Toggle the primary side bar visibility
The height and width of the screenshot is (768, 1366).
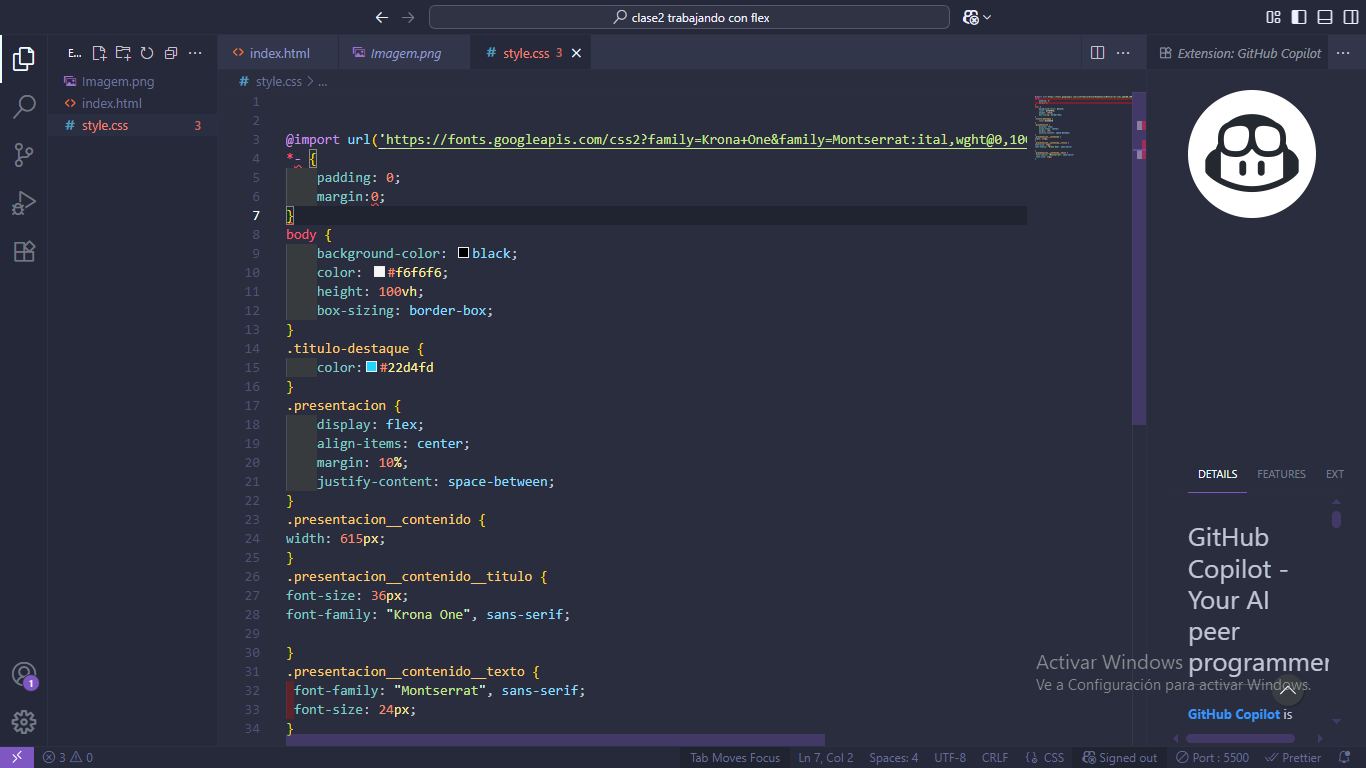point(1299,17)
